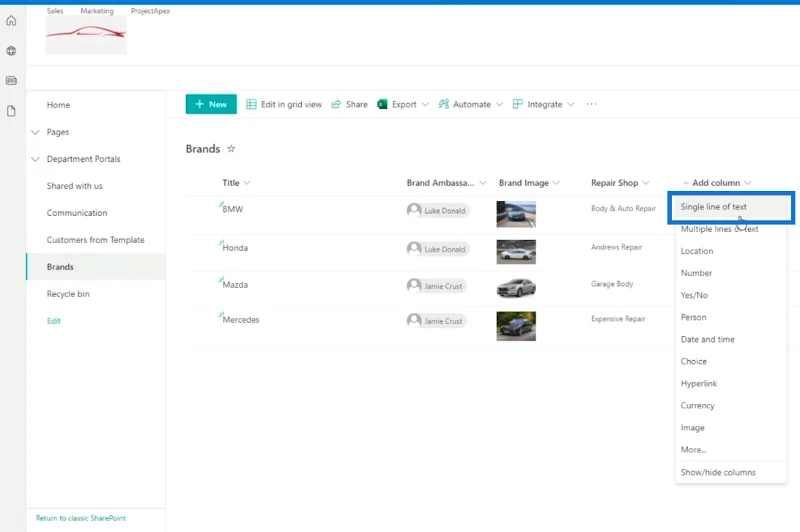This screenshot has height=532, width=800.
Task: Click Luke Donald avatar in Honda row
Action: point(414,249)
